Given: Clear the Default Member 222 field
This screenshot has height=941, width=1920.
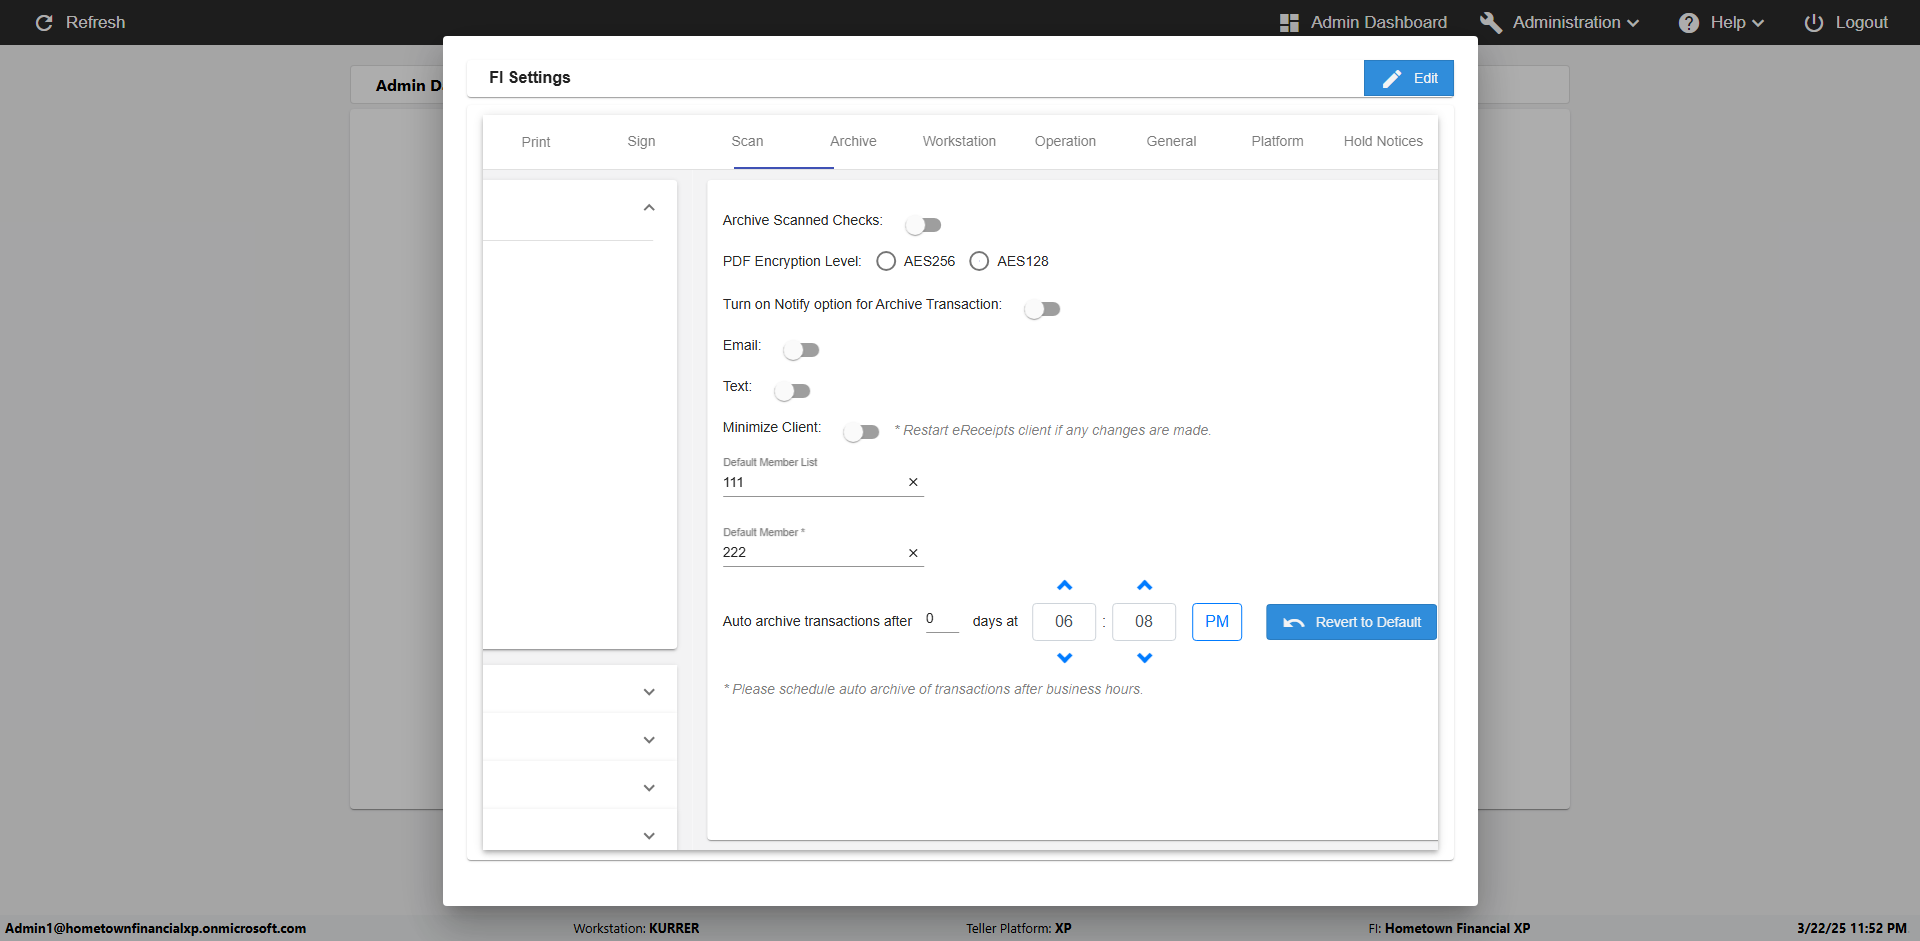Looking at the screenshot, I should [912, 553].
